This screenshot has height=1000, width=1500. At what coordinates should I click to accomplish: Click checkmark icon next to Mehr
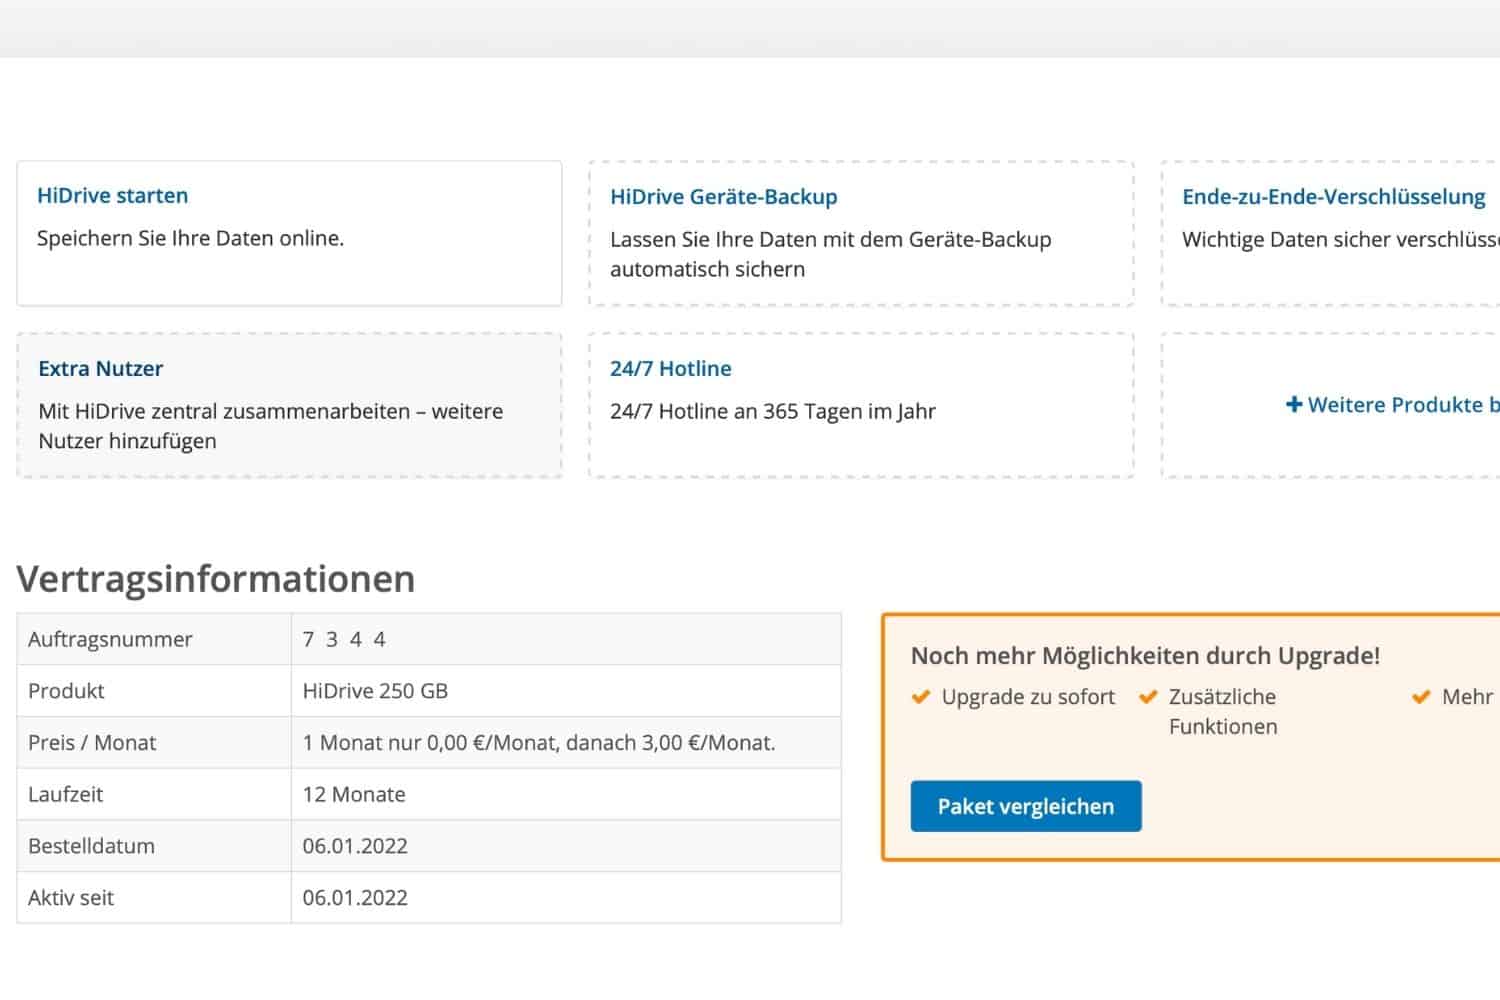[1421, 697]
